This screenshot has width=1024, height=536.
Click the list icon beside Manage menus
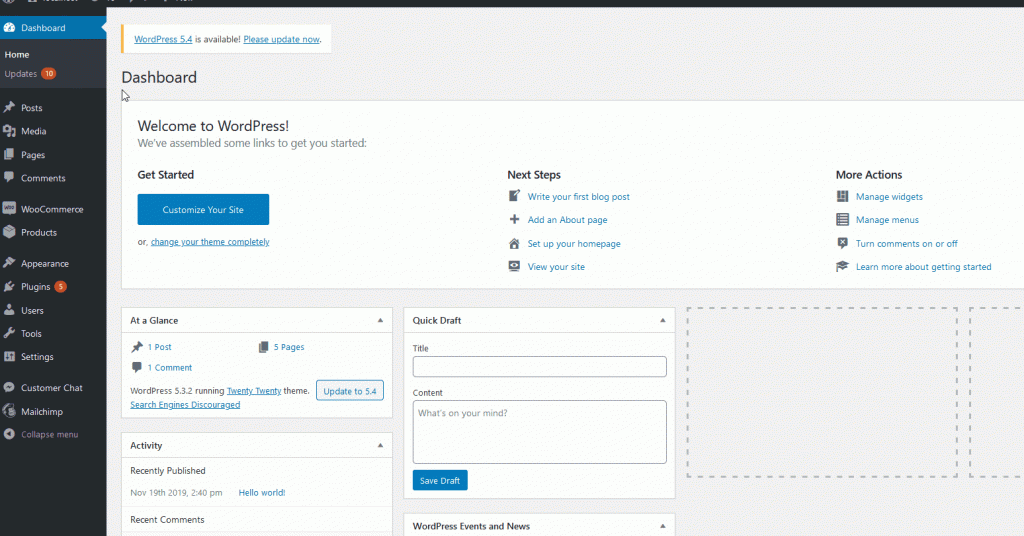point(842,219)
